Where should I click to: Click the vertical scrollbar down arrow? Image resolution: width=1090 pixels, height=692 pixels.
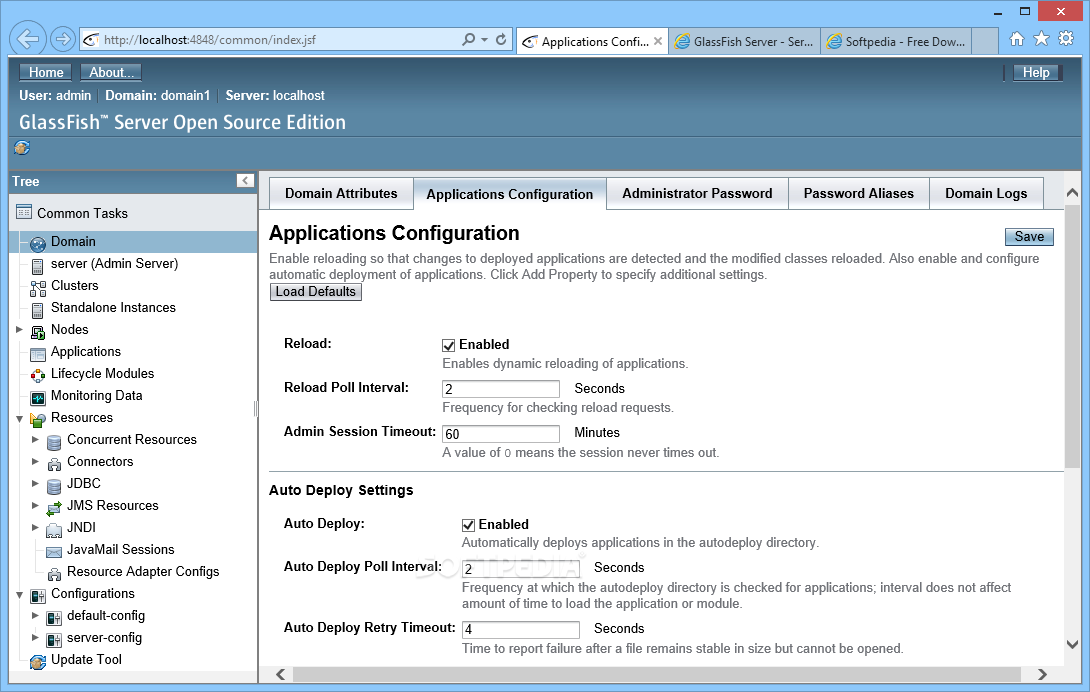coord(1072,645)
